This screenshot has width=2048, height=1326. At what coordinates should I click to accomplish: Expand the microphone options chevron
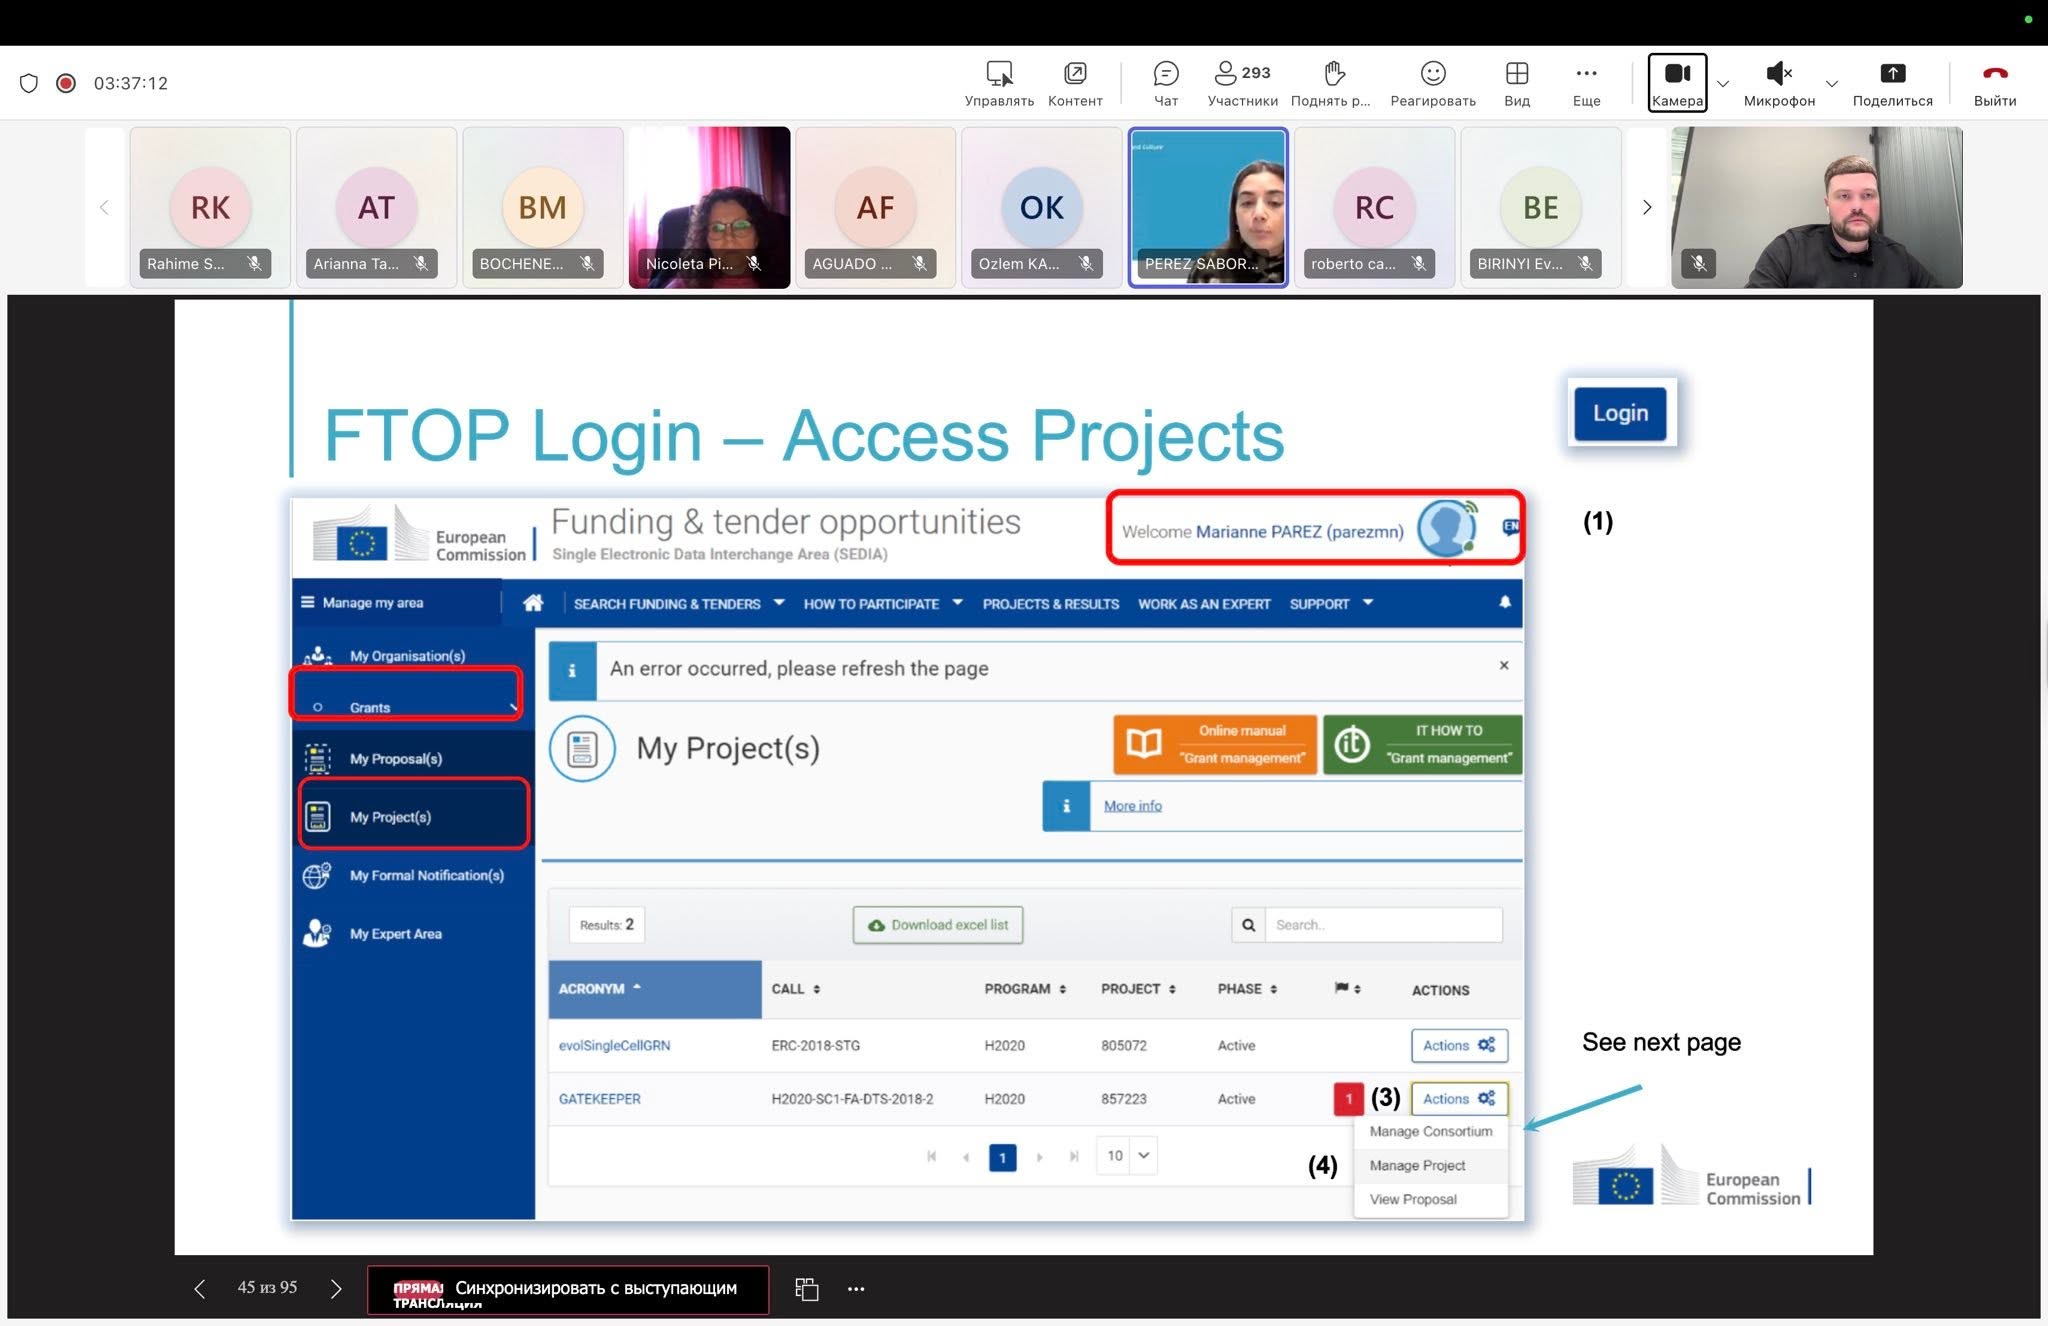click(1832, 84)
